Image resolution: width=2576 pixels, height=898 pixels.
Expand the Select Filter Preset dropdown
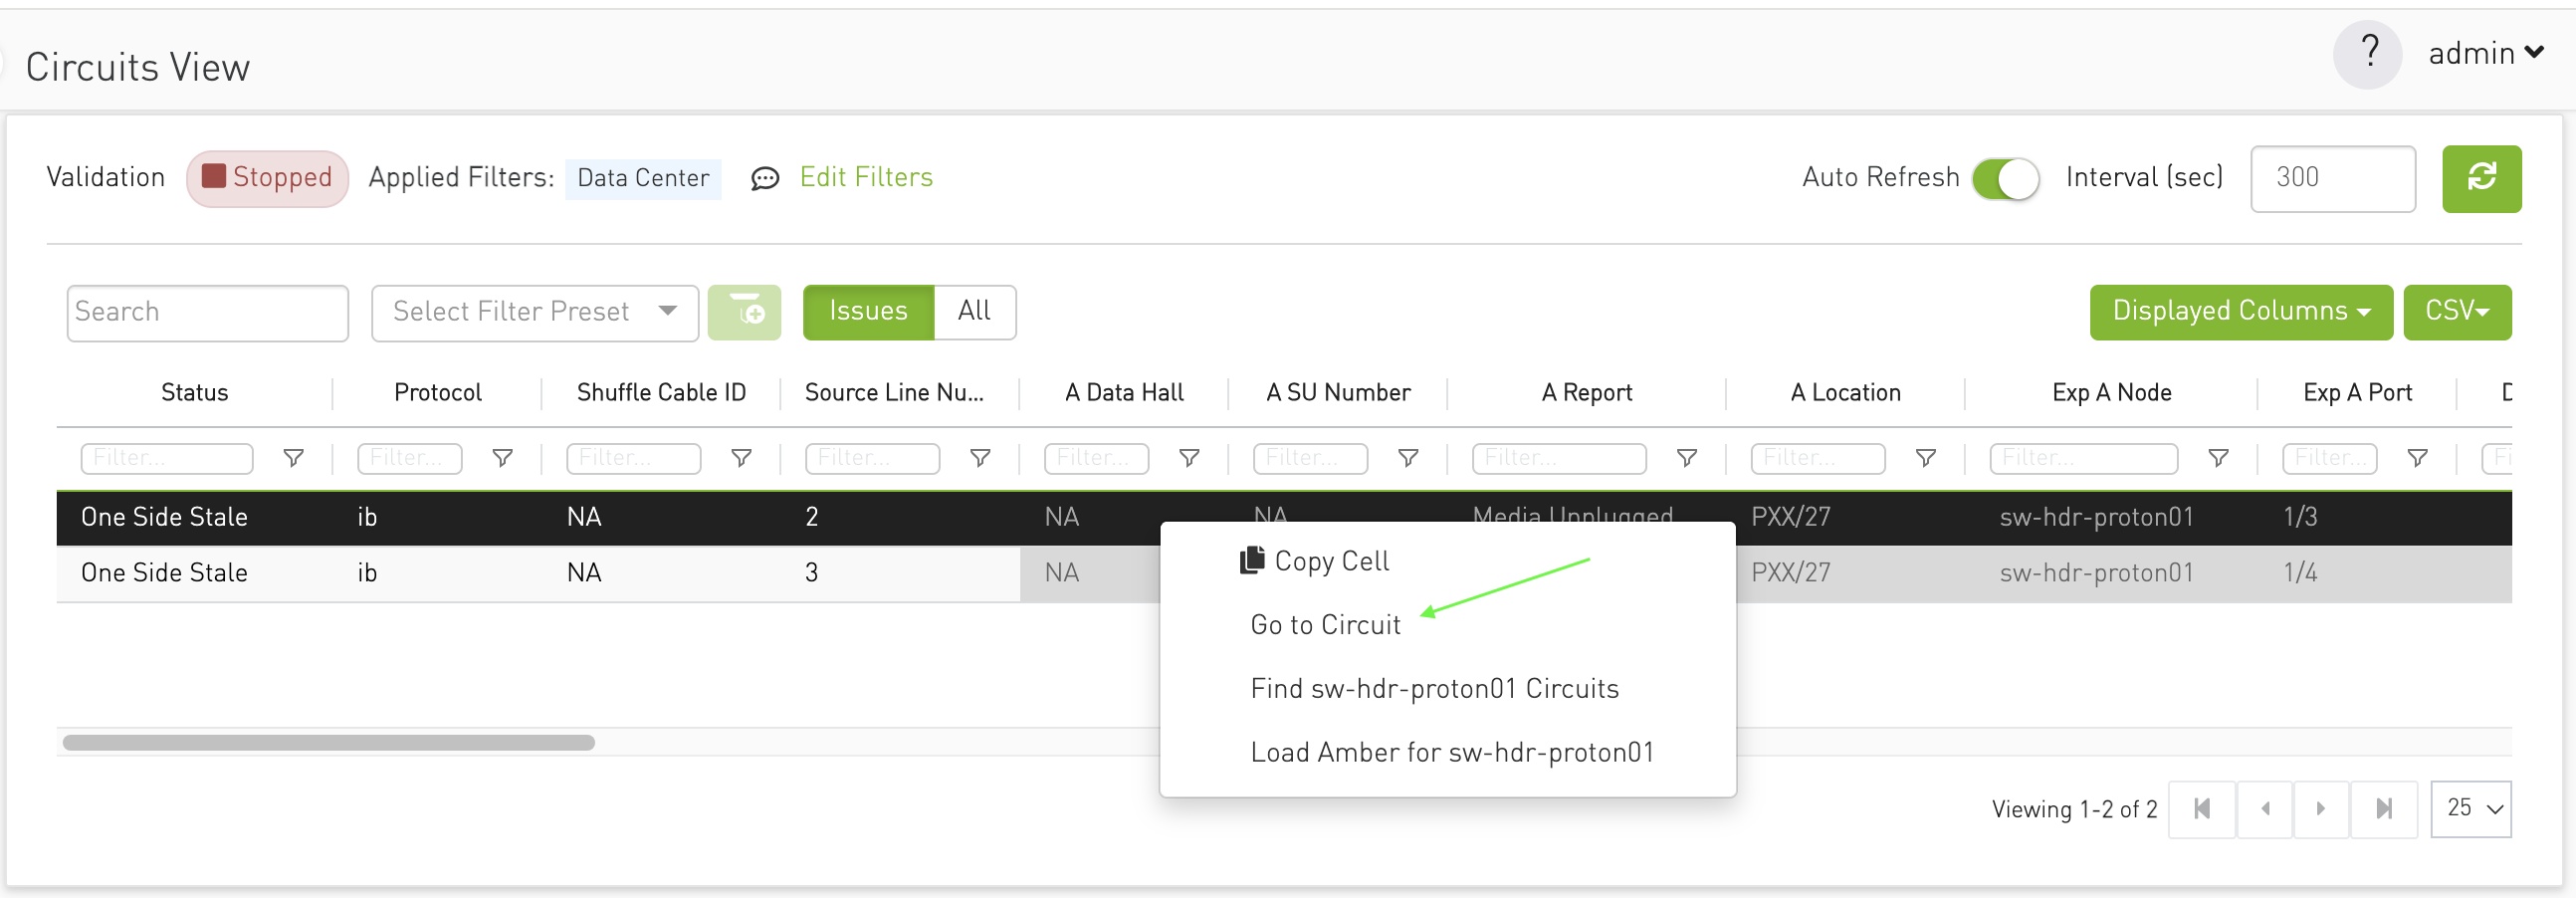pos(534,312)
